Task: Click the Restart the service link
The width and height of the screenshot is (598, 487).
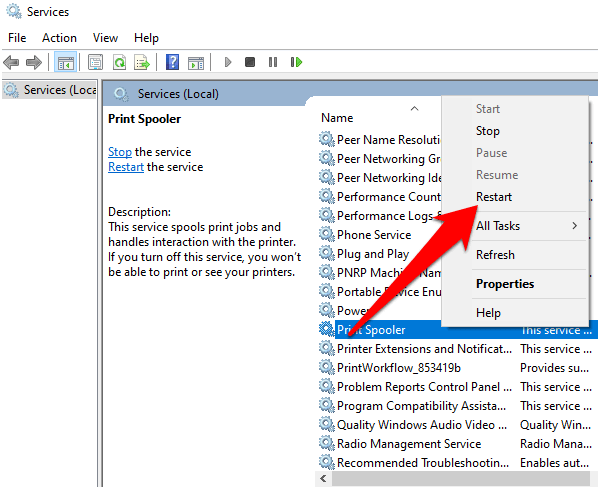Action: [126, 167]
